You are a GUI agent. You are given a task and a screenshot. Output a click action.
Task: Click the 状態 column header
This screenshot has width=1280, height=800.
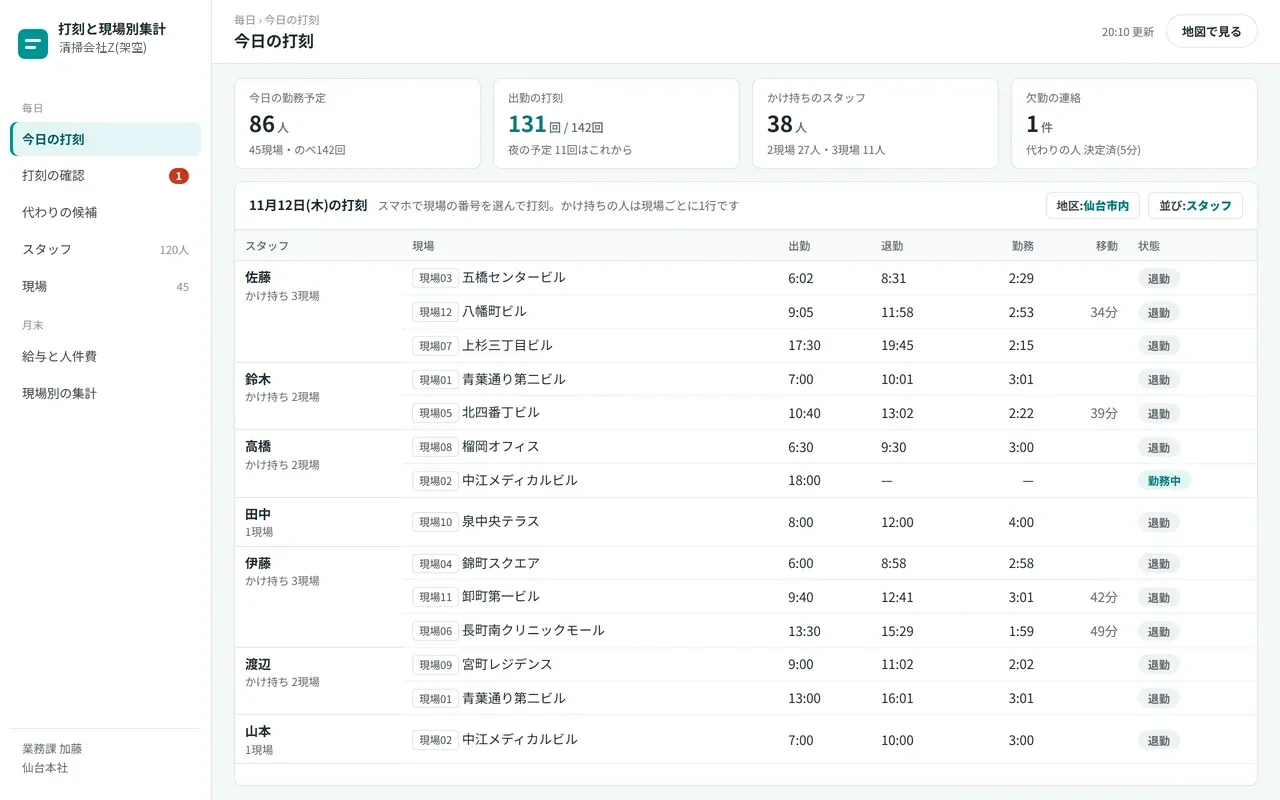(1149, 246)
